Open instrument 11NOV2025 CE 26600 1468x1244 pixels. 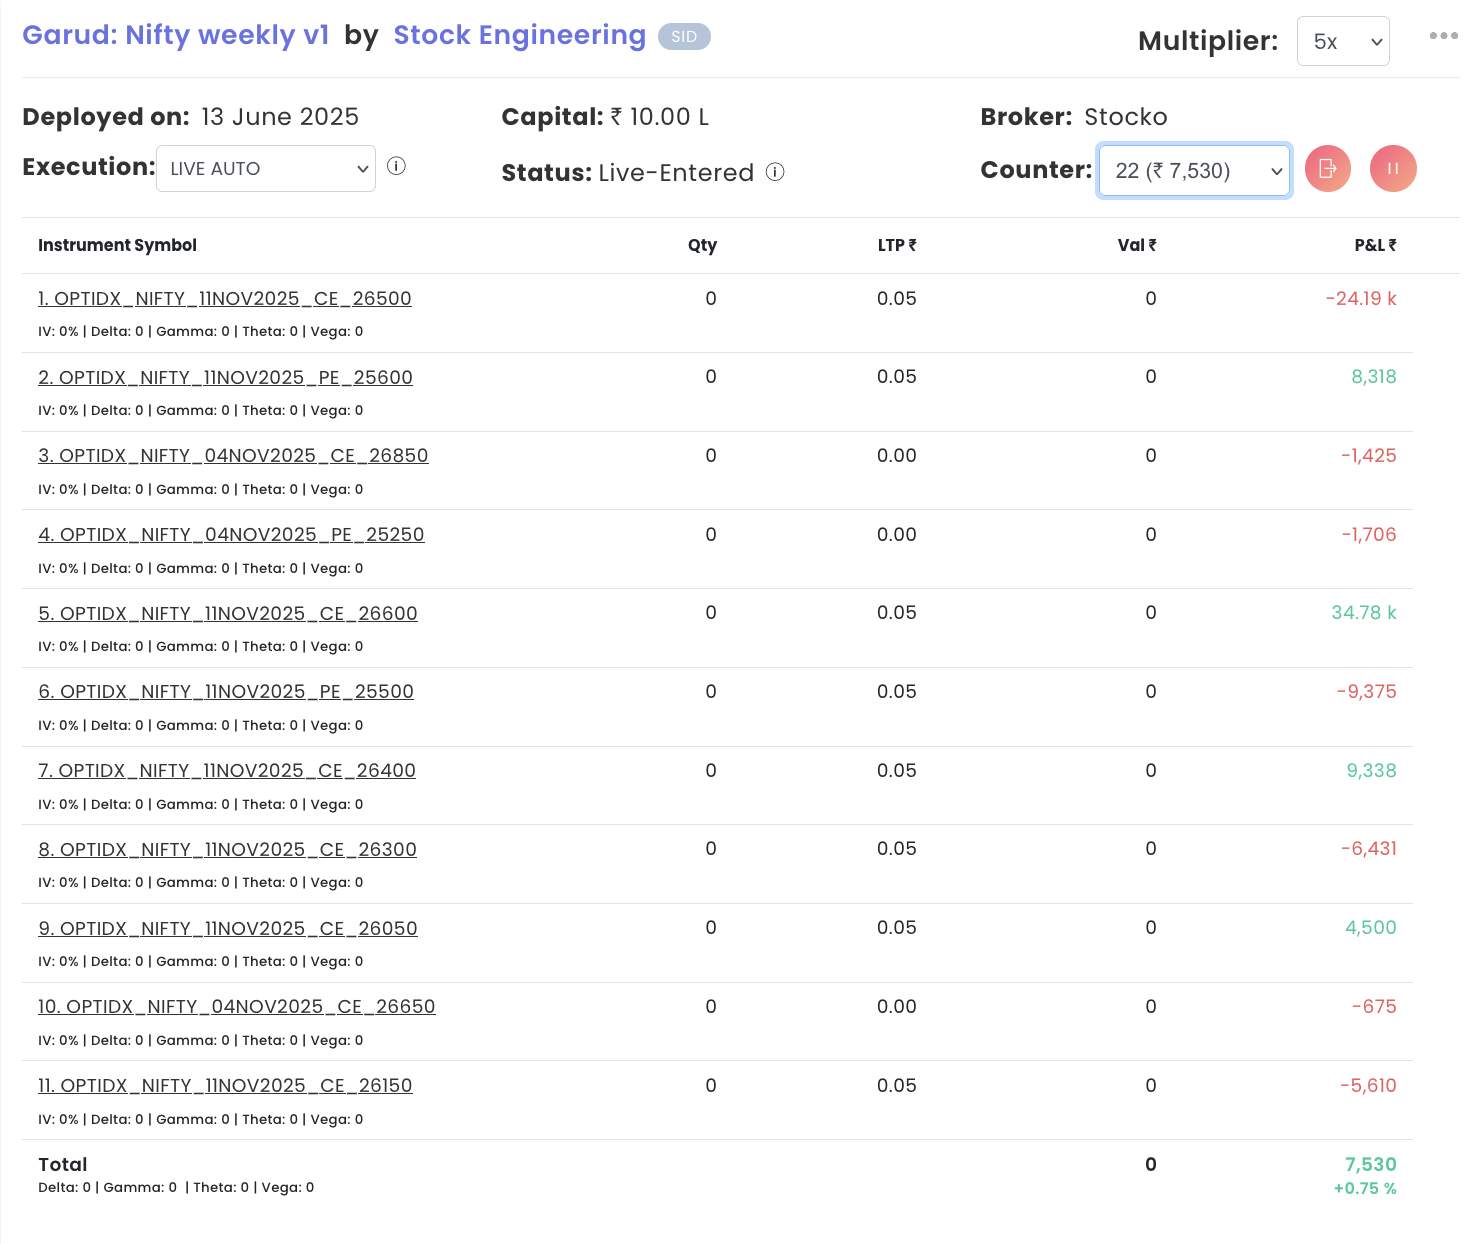point(228,614)
